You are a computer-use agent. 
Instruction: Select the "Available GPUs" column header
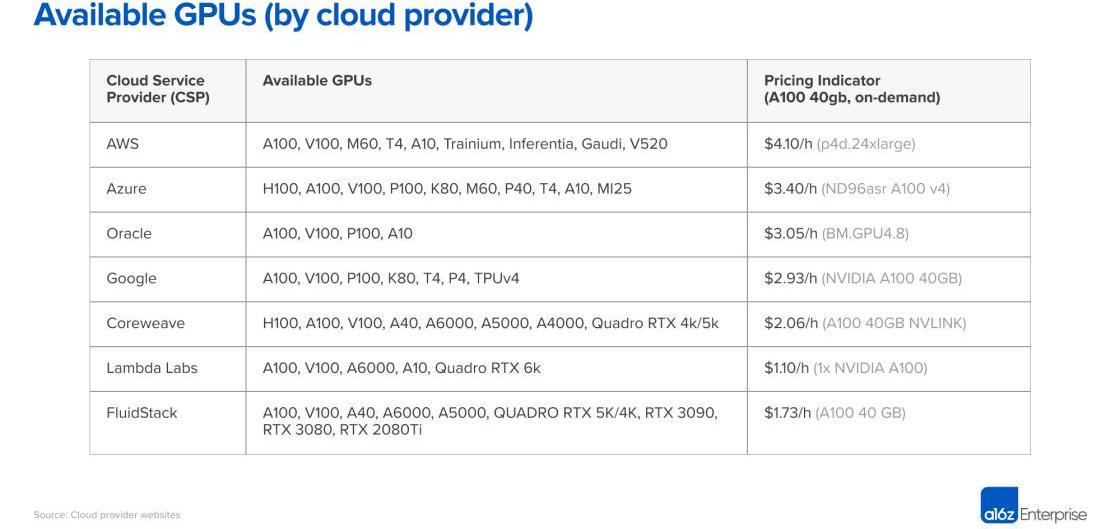[317, 81]
